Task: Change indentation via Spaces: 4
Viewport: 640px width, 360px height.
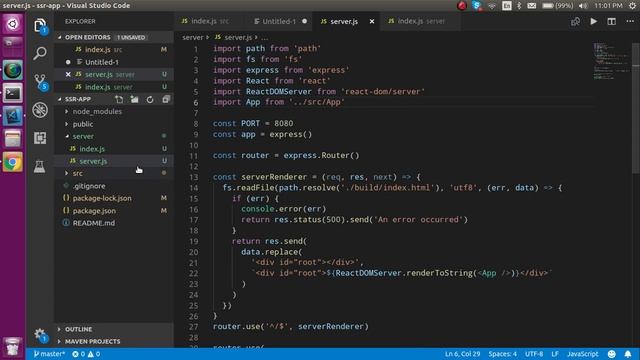Action: click(502, 354)
